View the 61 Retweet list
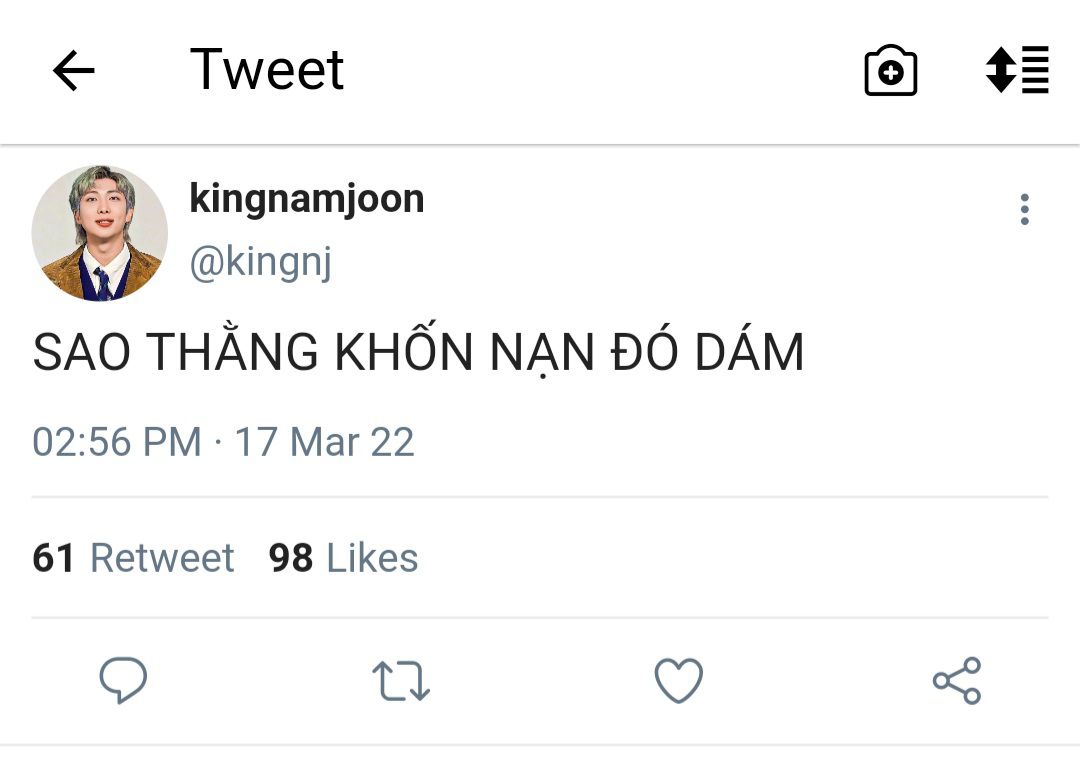Image resolution: width=1080 pixels, height=757 pixels. 133,558
